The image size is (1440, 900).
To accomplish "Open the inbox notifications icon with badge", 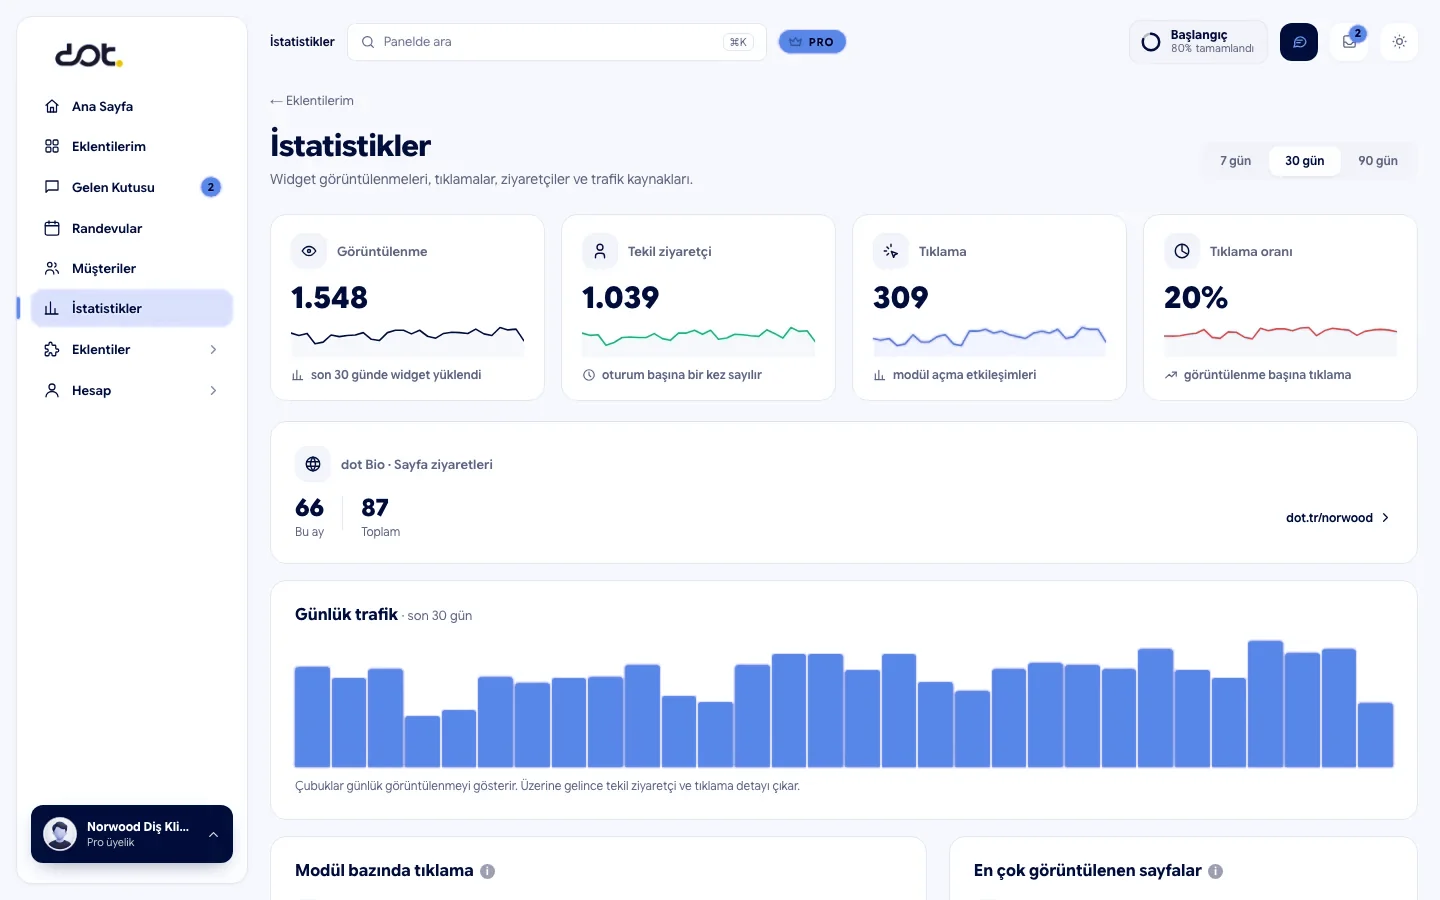I will coord(1350,42).
